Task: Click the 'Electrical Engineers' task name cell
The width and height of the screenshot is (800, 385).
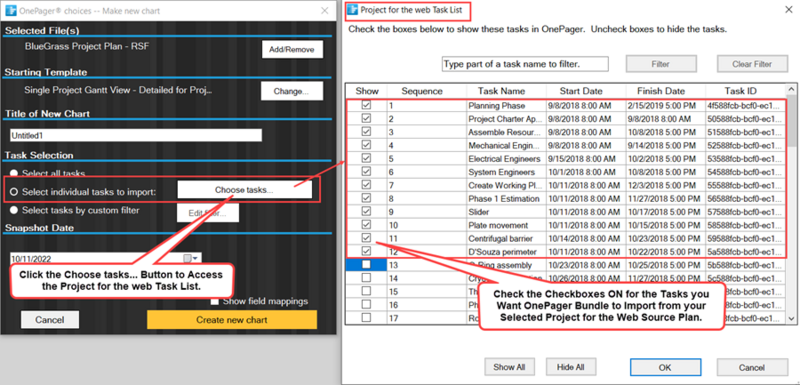Action: (x=506, y=159)
